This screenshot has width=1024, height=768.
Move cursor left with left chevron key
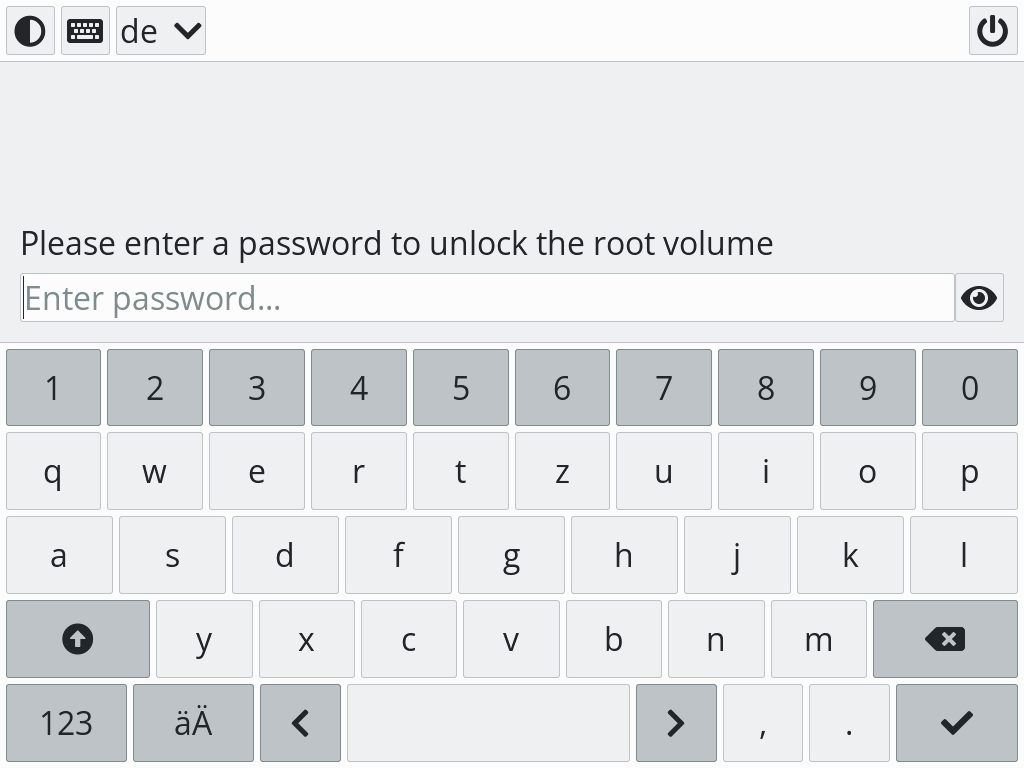(300, 723)
